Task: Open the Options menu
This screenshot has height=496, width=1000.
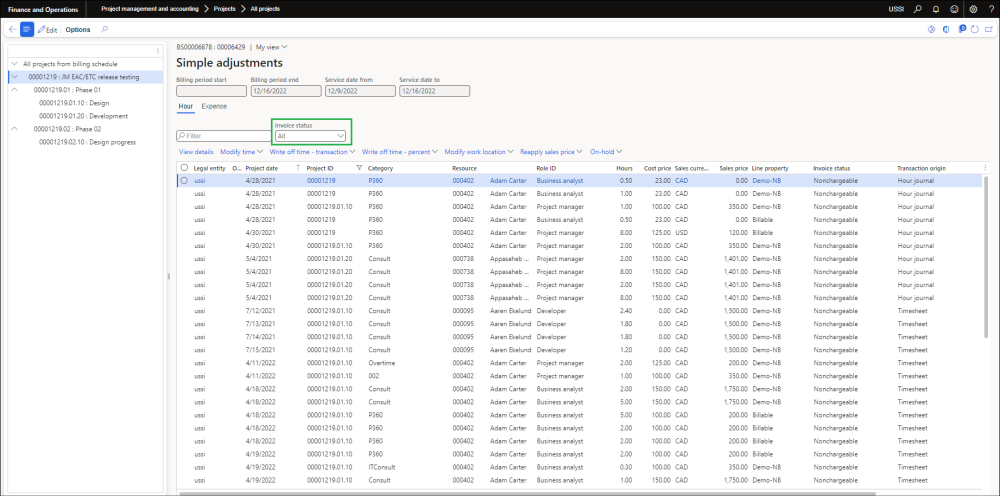Action: pos(78,30)
